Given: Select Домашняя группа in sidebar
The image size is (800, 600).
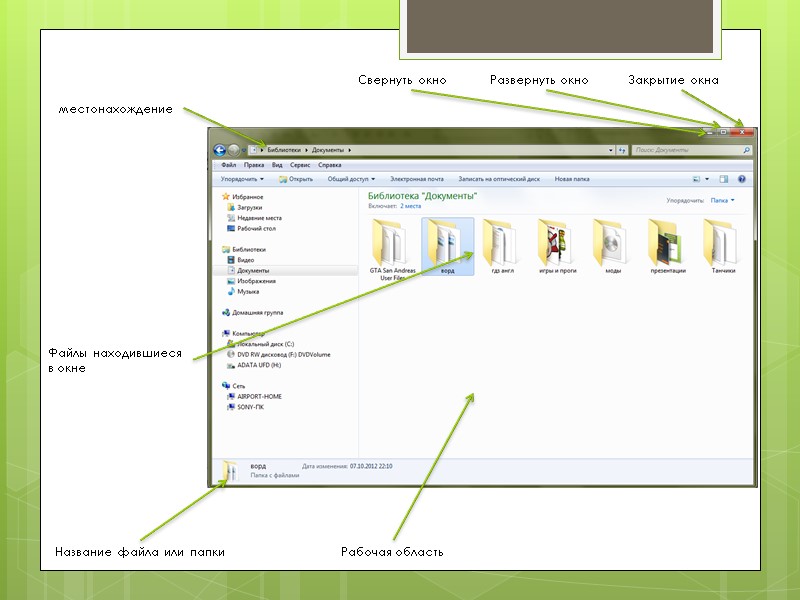Looking at the screenshot, I should point(253,312).
